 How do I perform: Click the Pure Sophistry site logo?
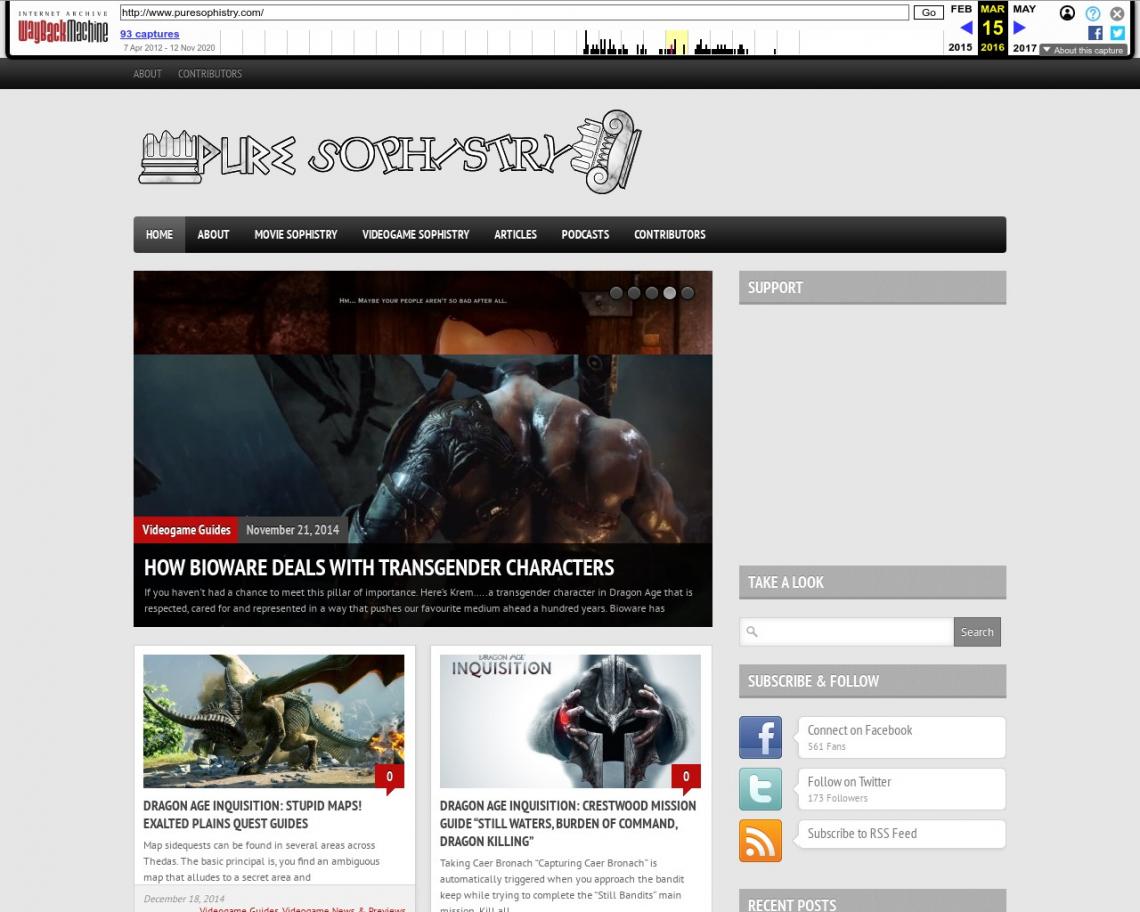tap(390, 152)
